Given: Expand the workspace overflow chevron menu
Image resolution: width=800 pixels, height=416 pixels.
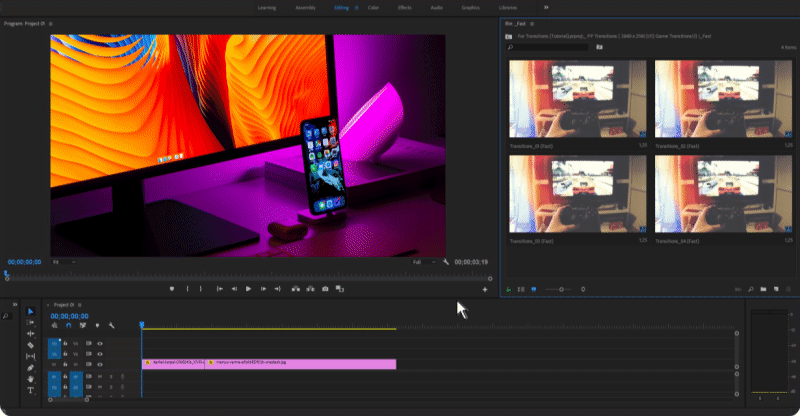Looking at the screenshot, I should 546,7.
